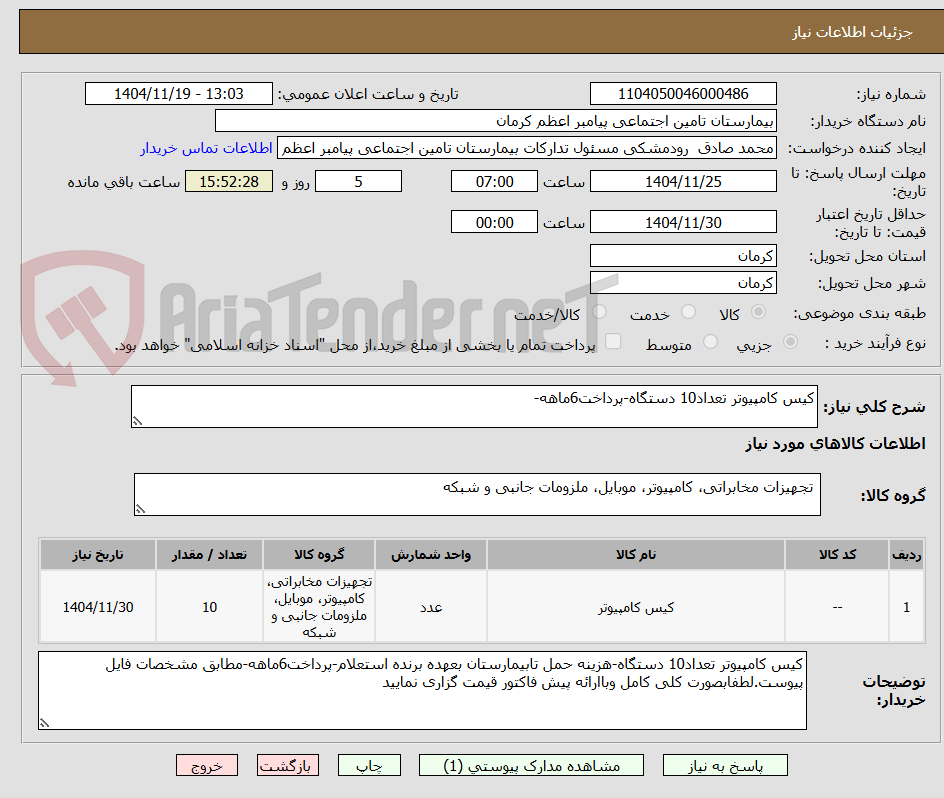Click the item code cell --
Screen dimensions: 944x798
tap(837, 607)
